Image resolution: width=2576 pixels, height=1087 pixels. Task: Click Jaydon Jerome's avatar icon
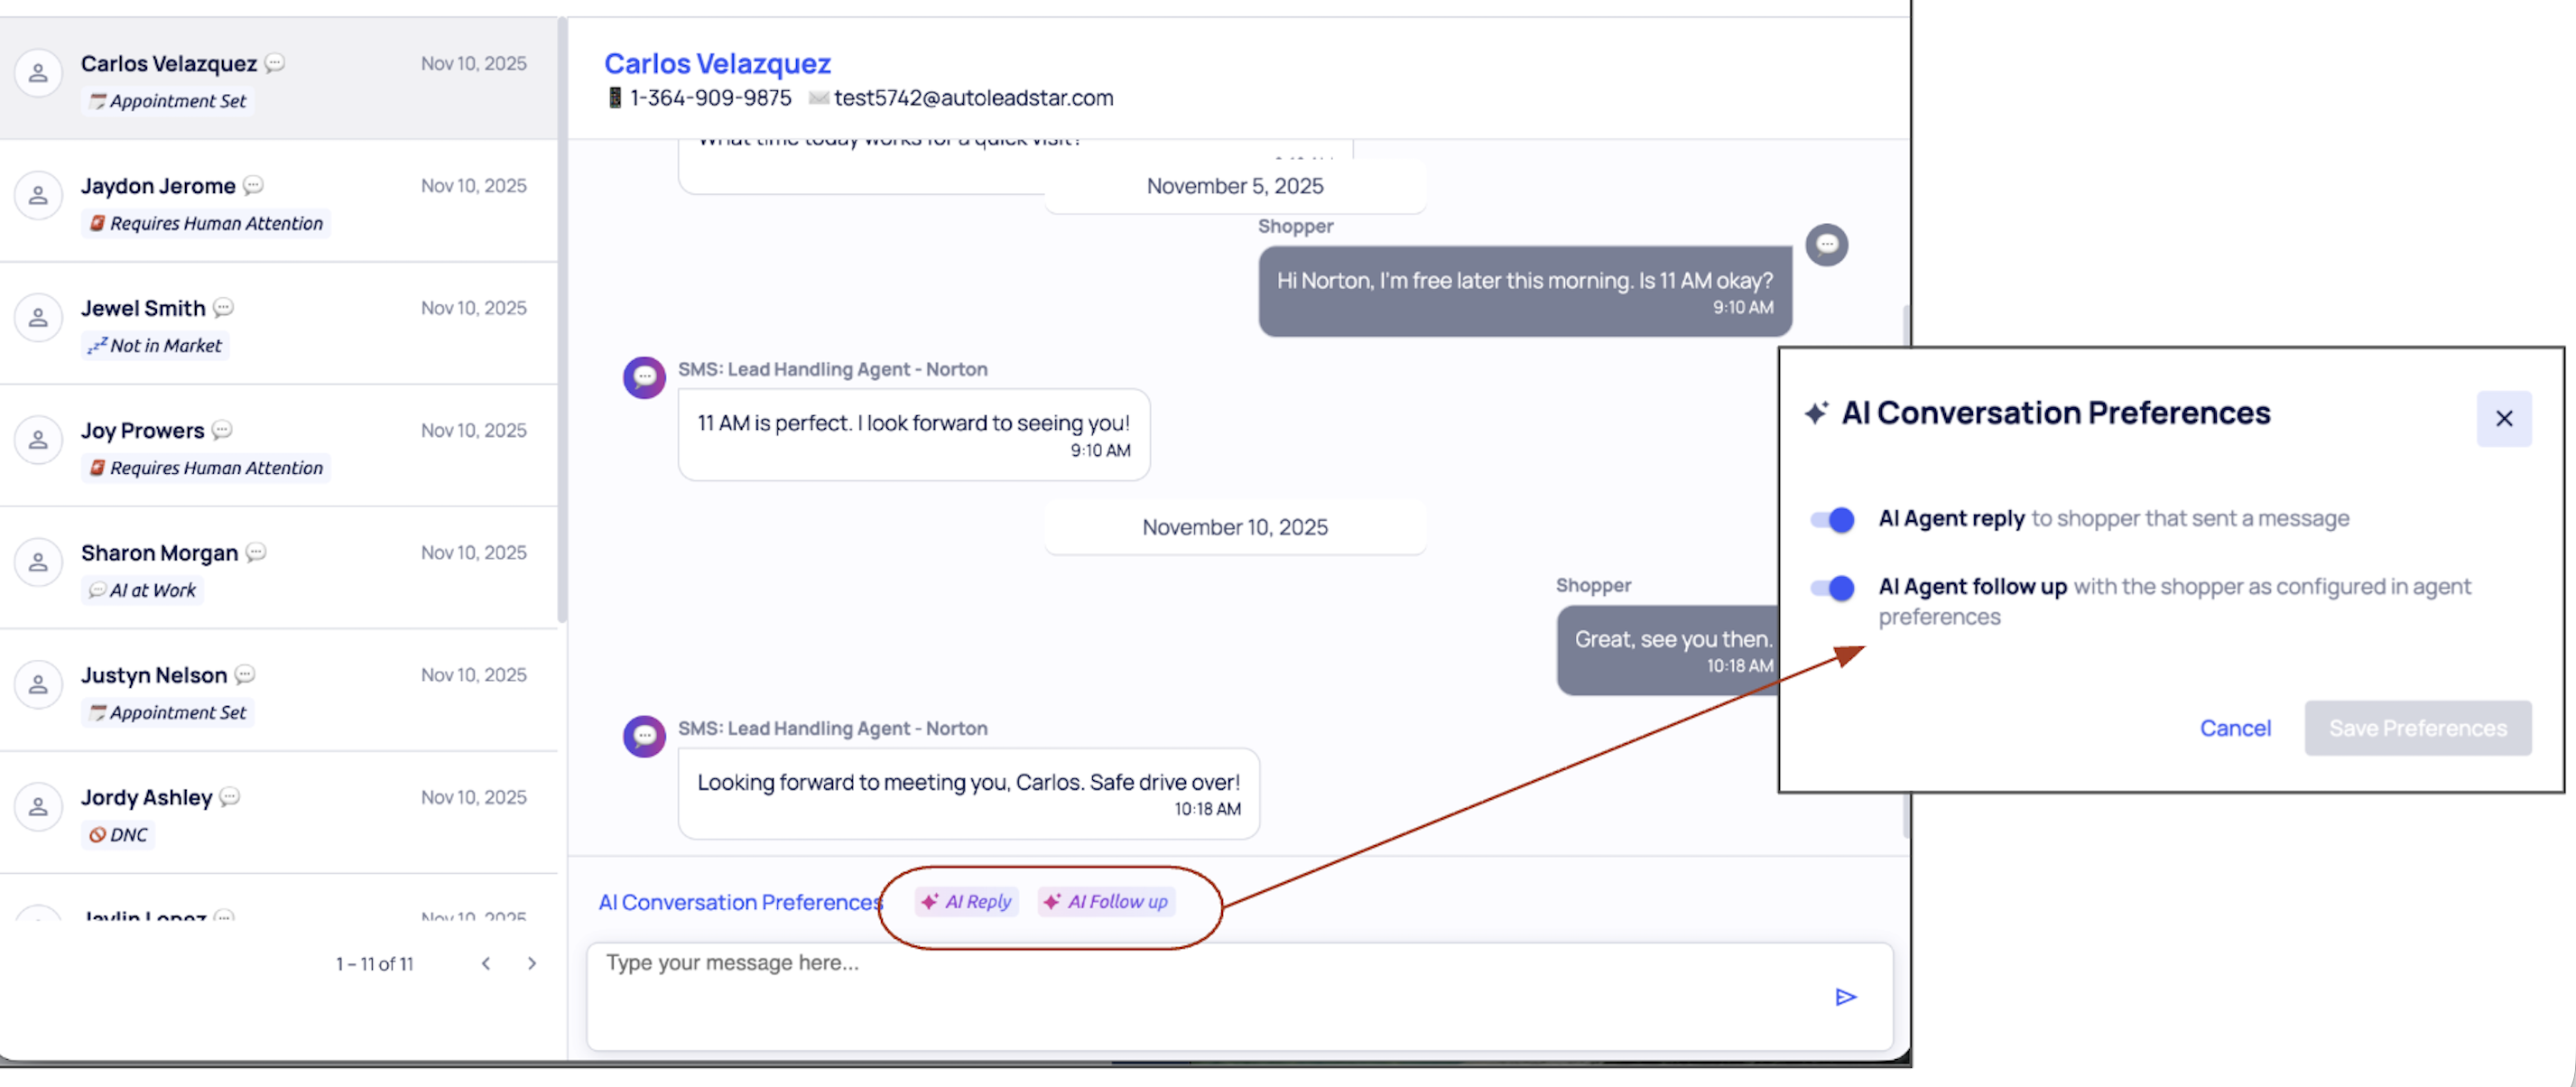tap(38, 196)
